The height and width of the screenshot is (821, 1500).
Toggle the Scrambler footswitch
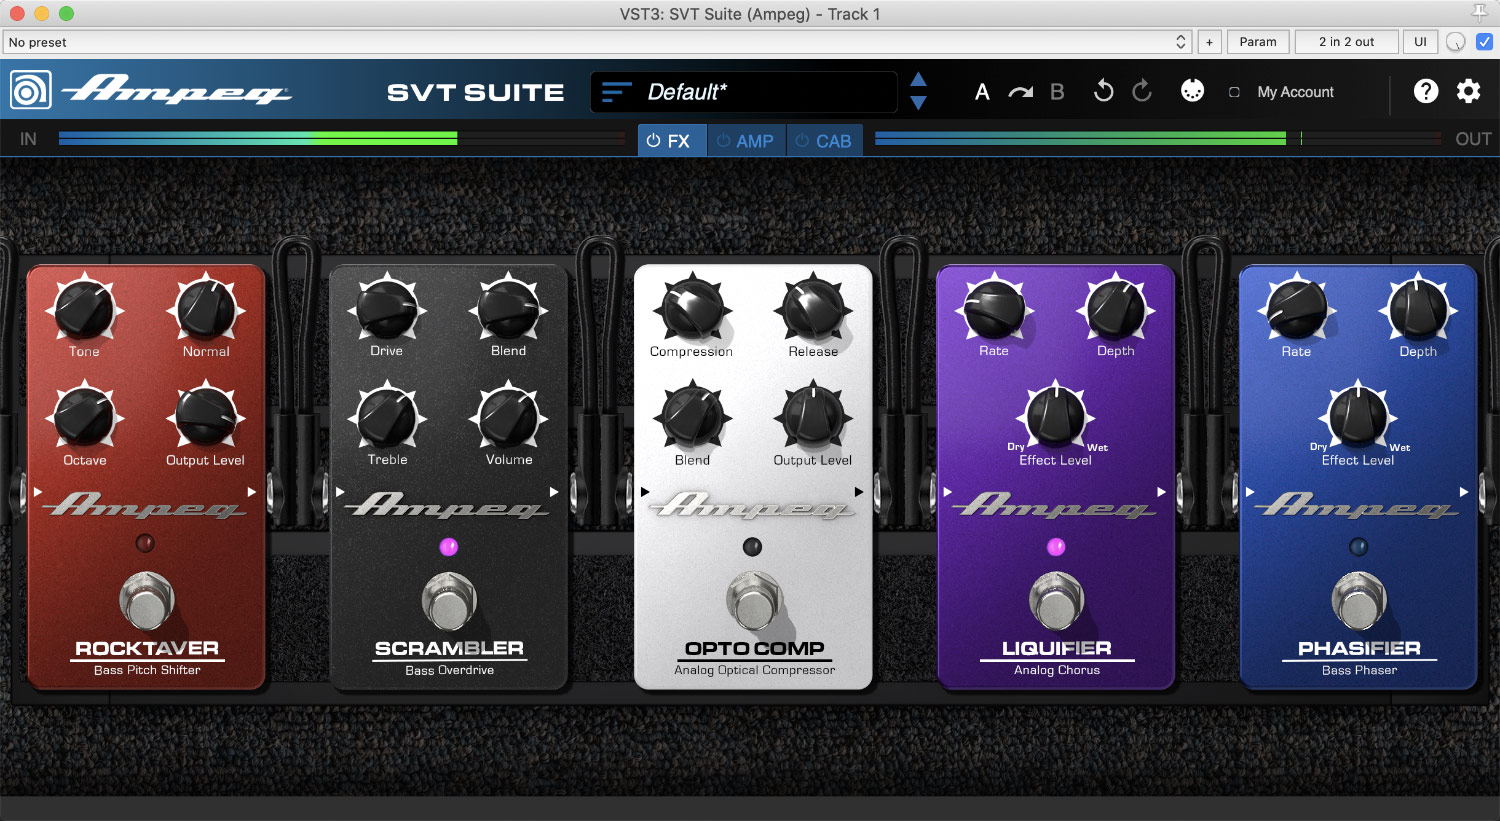coord(449,600)
